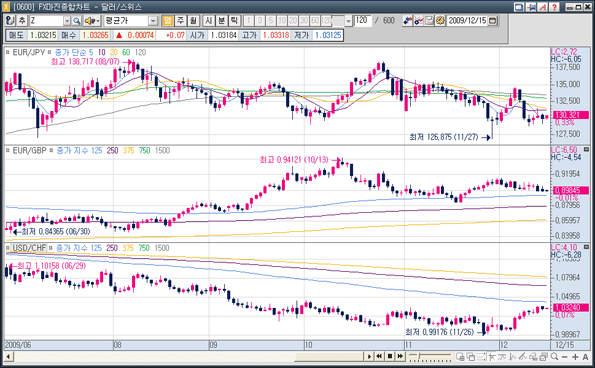
Task: Click the stacked-windows icon left of magnifier
Action: pyautogui.click(x=543, y=357)
